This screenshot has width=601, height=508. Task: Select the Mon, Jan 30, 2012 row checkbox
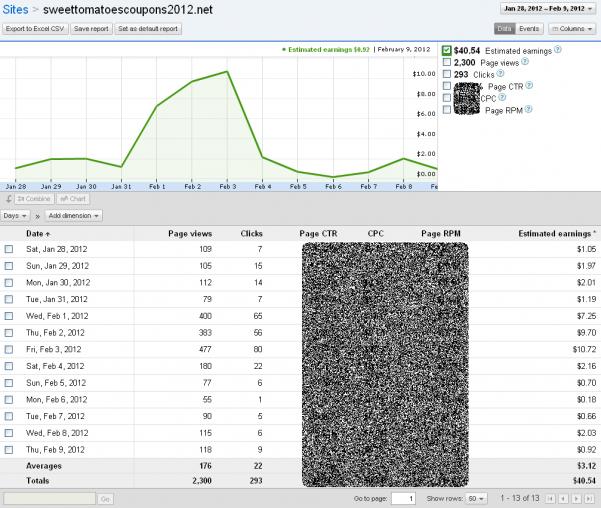point(9,283)
